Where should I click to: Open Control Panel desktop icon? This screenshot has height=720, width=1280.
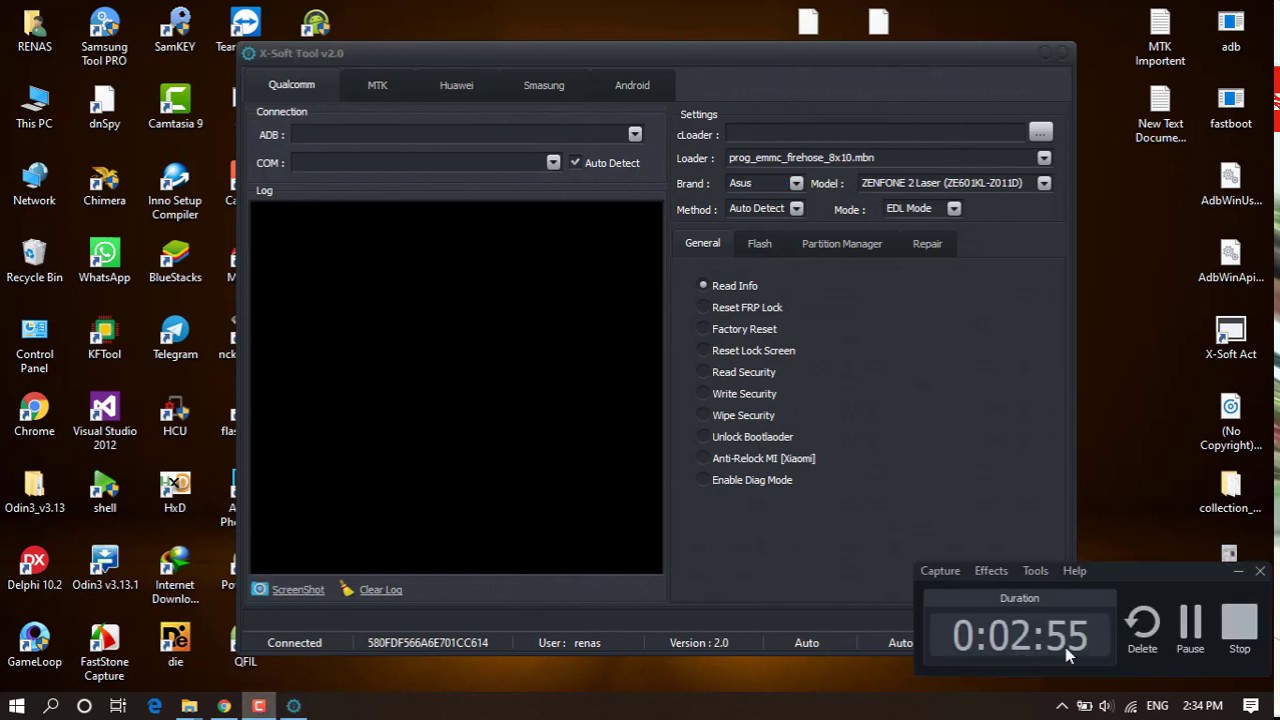34,345
